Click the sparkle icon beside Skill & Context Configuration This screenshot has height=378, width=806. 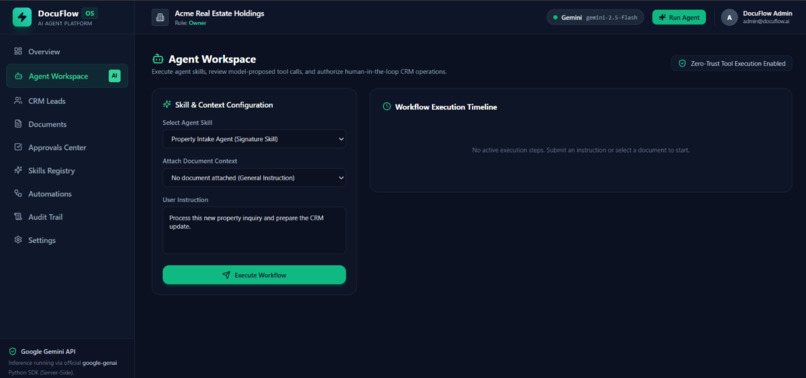click(167, 104)
